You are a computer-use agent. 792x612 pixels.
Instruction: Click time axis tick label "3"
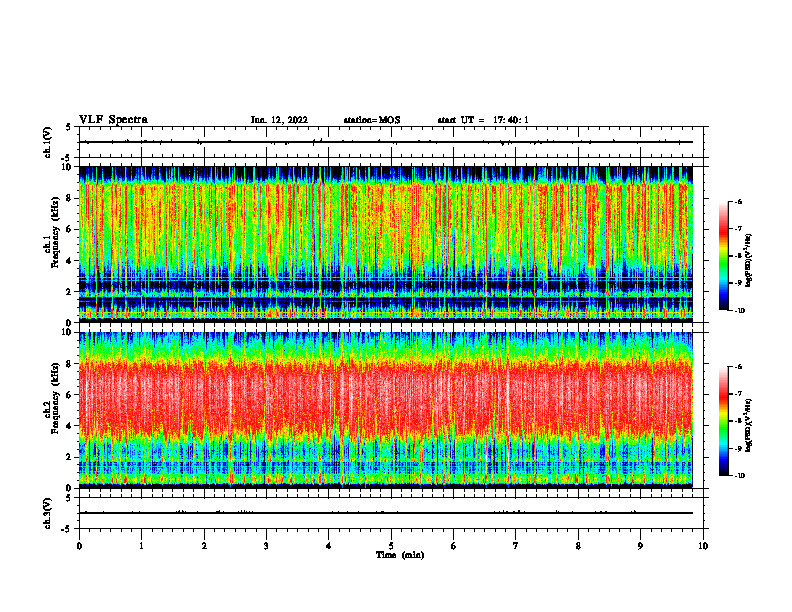[x=266, y=546]
